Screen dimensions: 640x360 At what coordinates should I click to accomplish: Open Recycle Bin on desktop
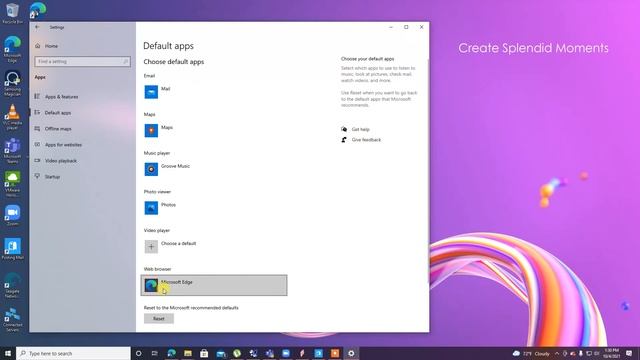tap(12, 13)
